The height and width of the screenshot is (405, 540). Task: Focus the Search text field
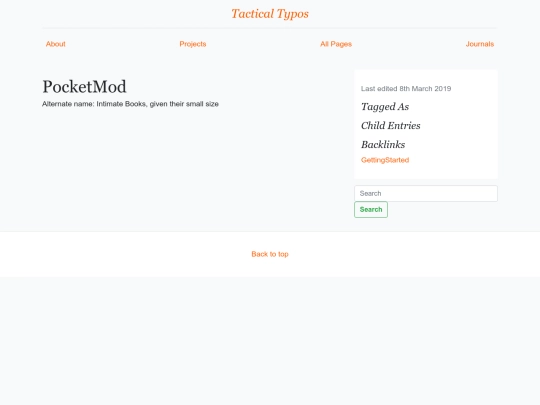click(426, 194)
